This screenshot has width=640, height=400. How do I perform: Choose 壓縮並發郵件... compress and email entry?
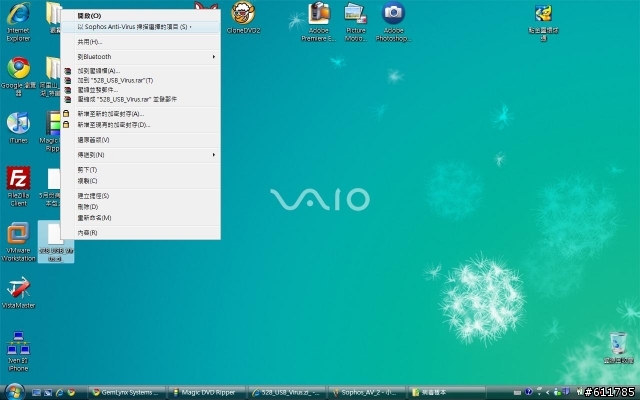tap(140, 90)
